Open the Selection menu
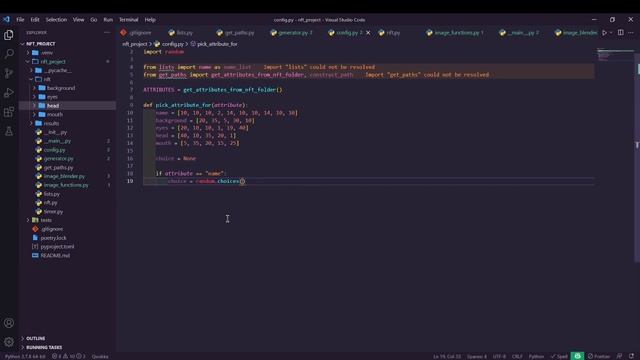 click(56, 20)
